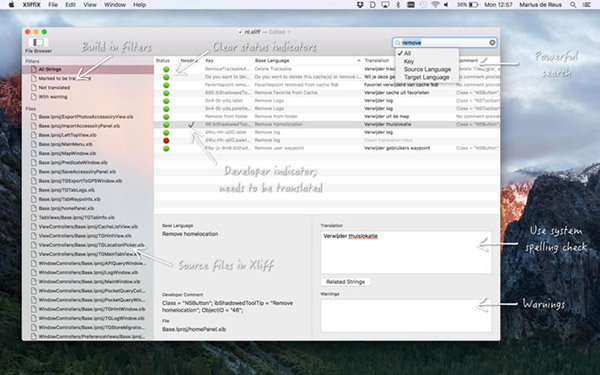Open the Window menu
600x375 pixels.
click(115, 5)
